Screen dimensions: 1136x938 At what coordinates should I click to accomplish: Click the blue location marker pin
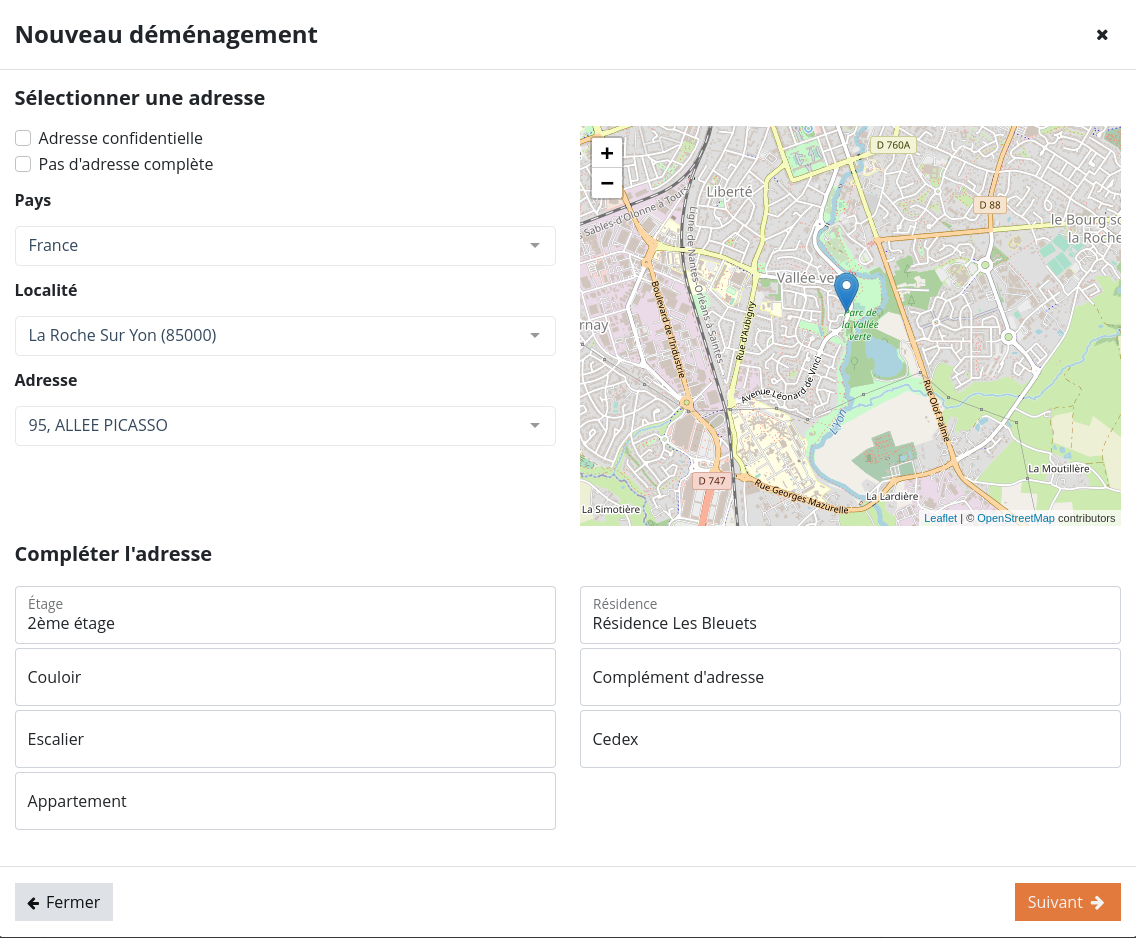tap(846, 290)
